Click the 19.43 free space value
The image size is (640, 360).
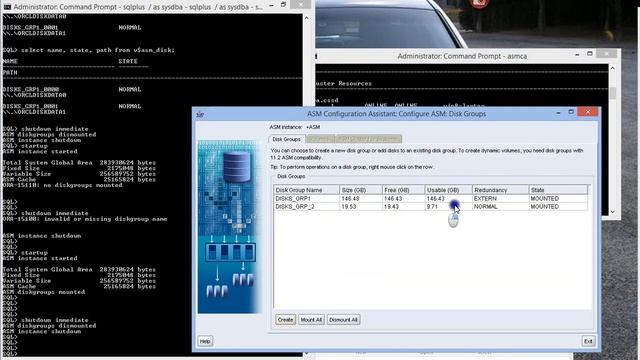[391, 207]
